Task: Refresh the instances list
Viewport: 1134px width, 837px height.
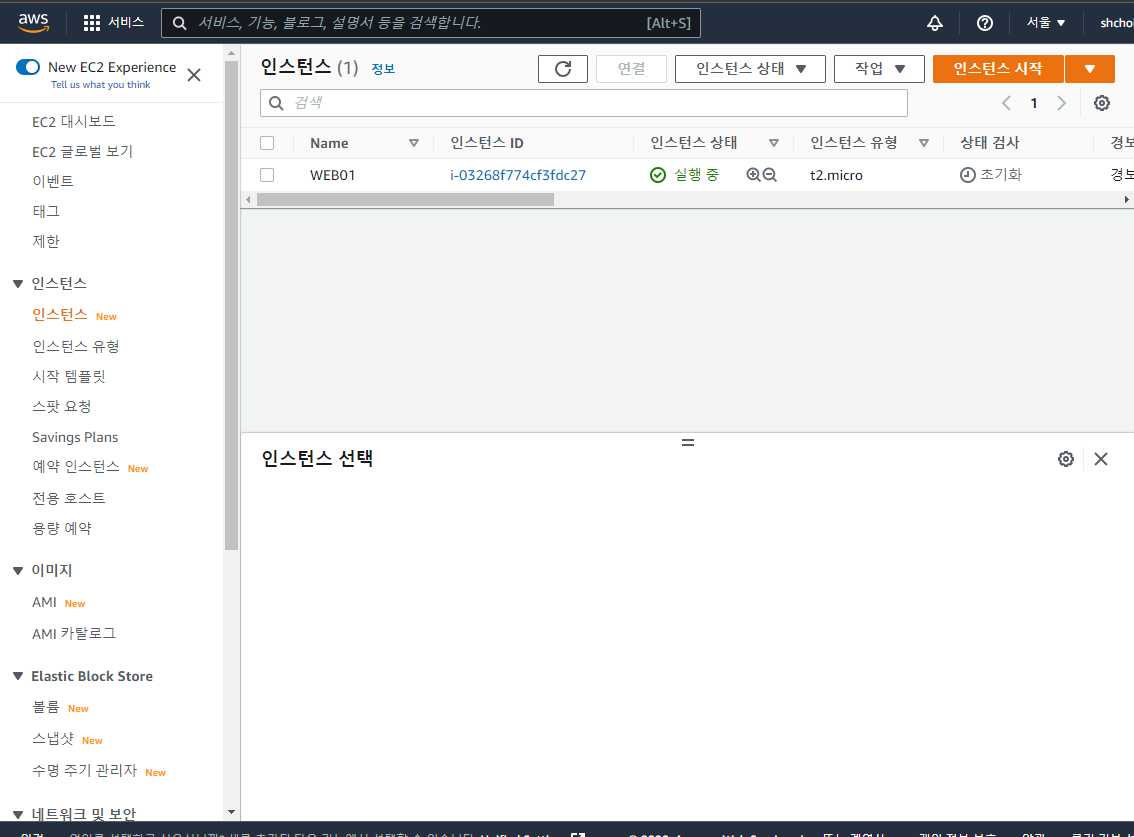Action: click(563, 69)
